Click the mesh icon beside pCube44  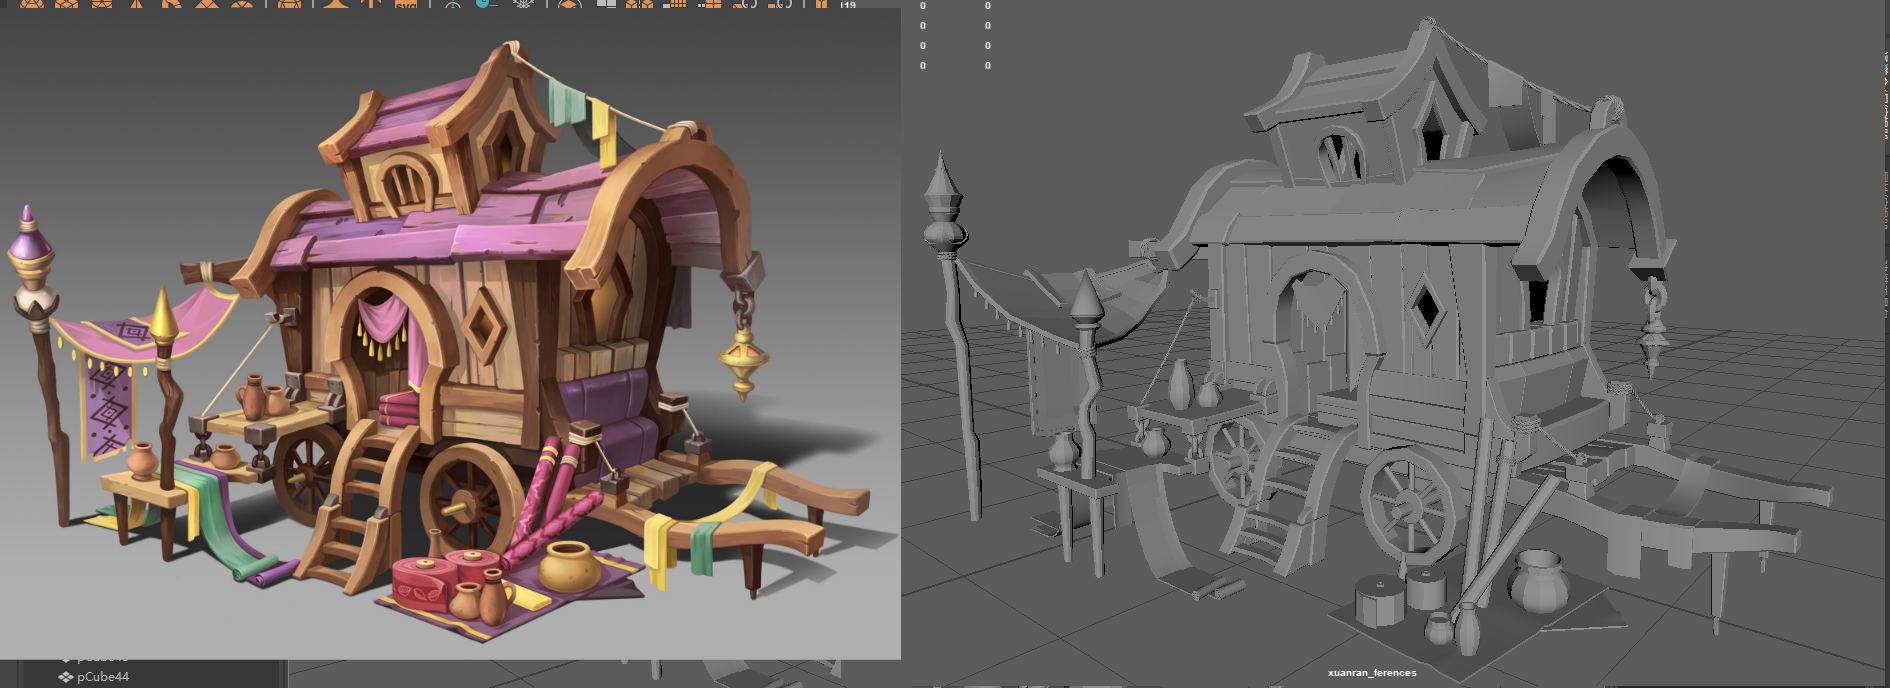coord(65,677)
